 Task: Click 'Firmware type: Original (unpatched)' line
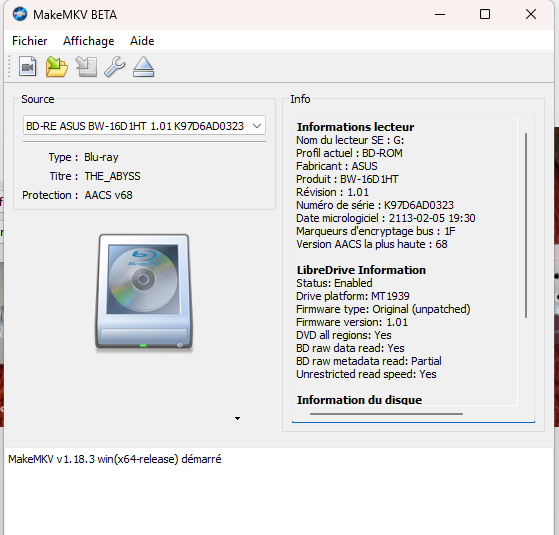[383, 309]
